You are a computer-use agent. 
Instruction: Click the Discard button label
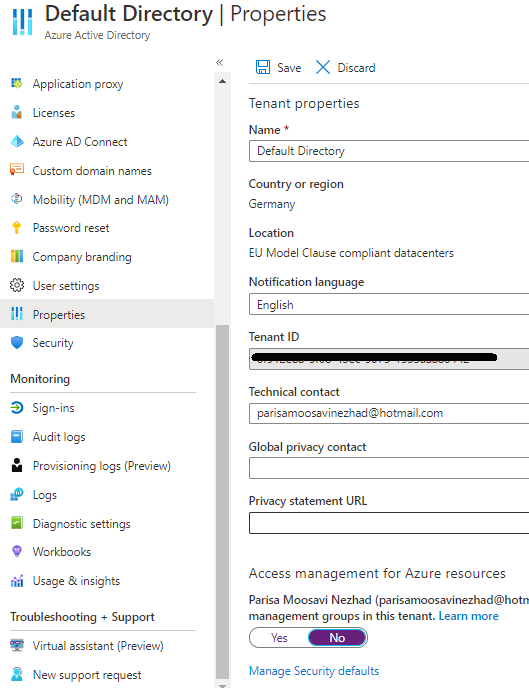pos(356,68)
